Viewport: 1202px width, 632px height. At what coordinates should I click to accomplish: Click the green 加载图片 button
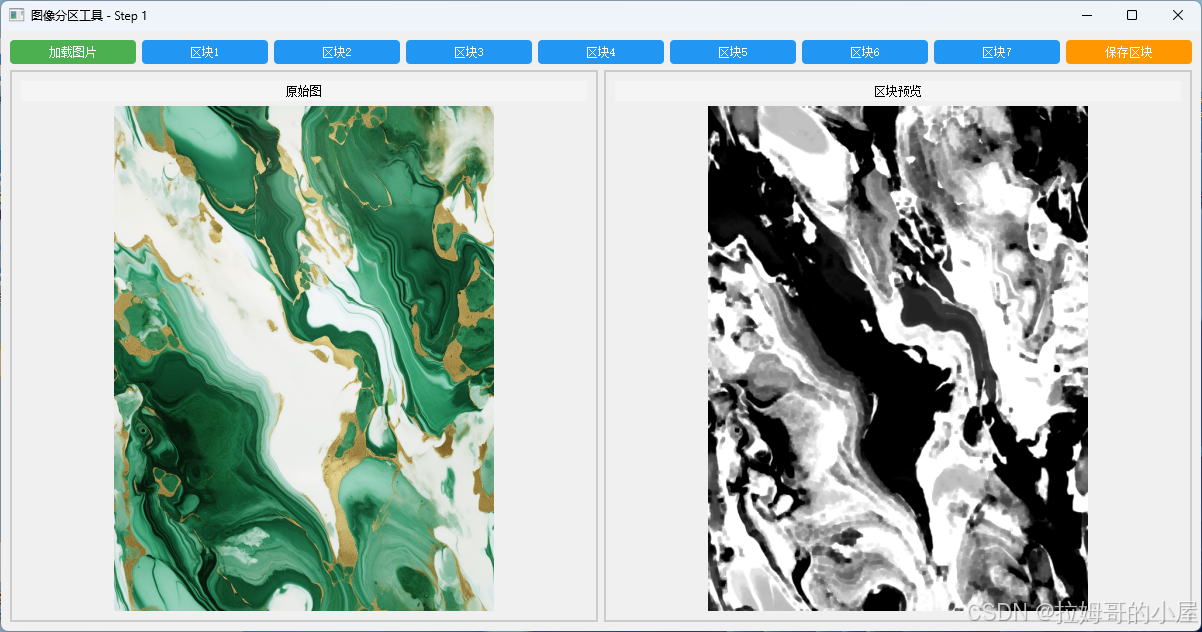pos(73,52)
